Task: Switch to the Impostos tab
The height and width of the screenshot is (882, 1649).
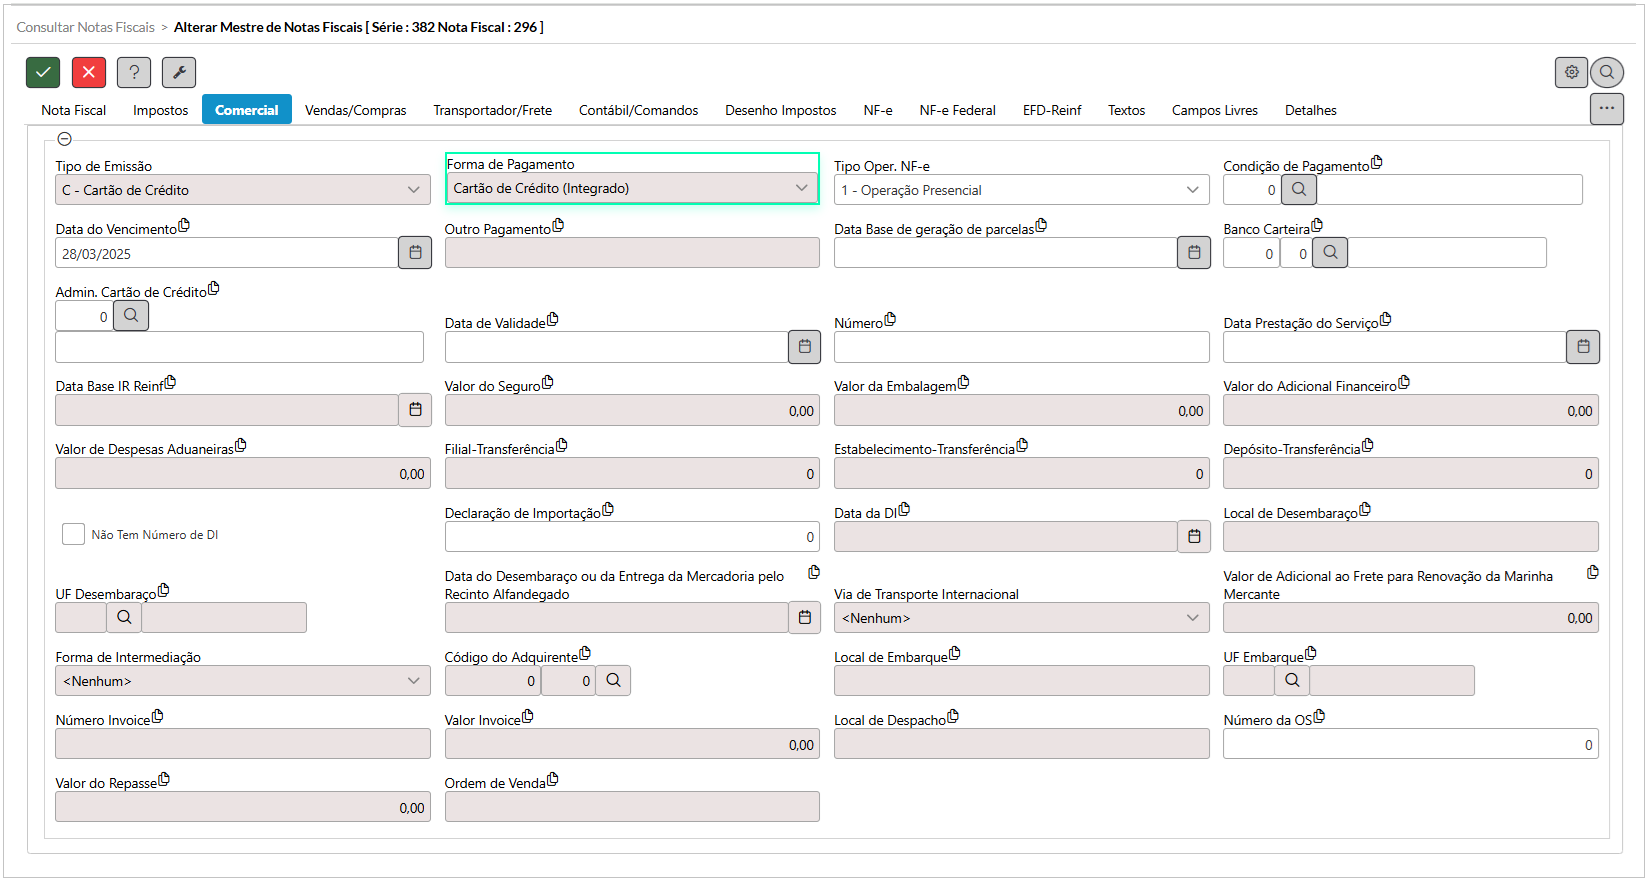Action: [x=160, y=110]
